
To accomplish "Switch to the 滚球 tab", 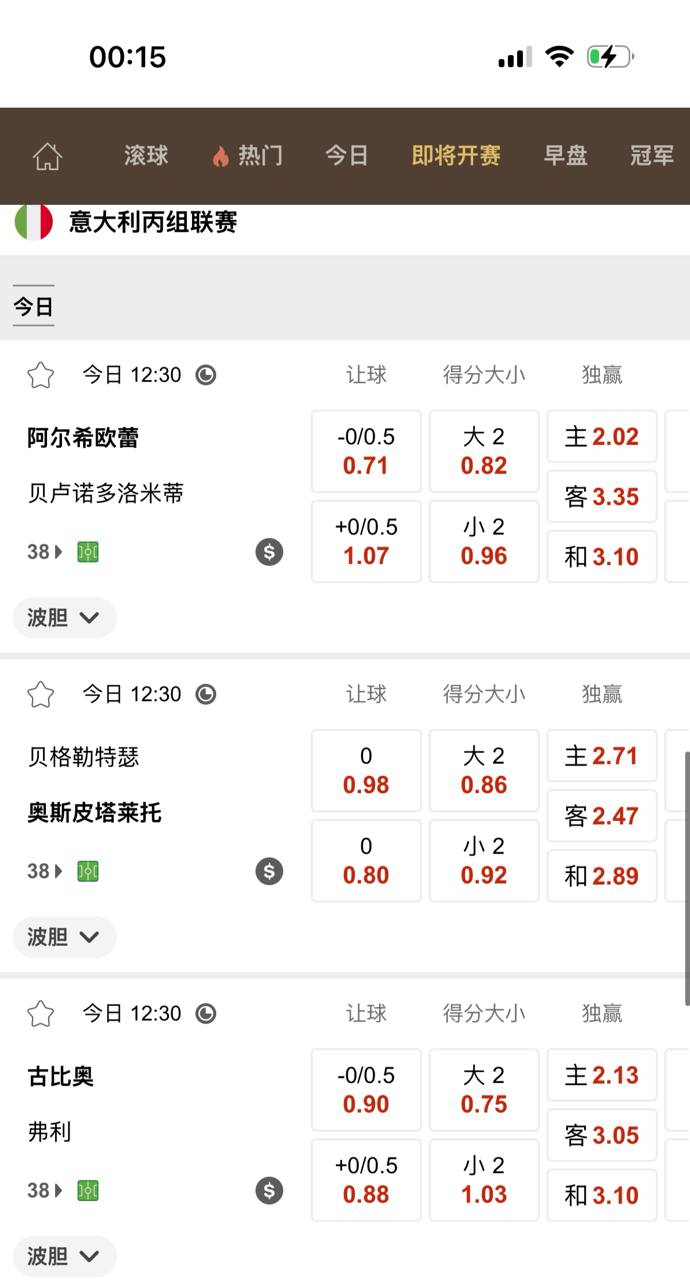I will tap(146, 156).
